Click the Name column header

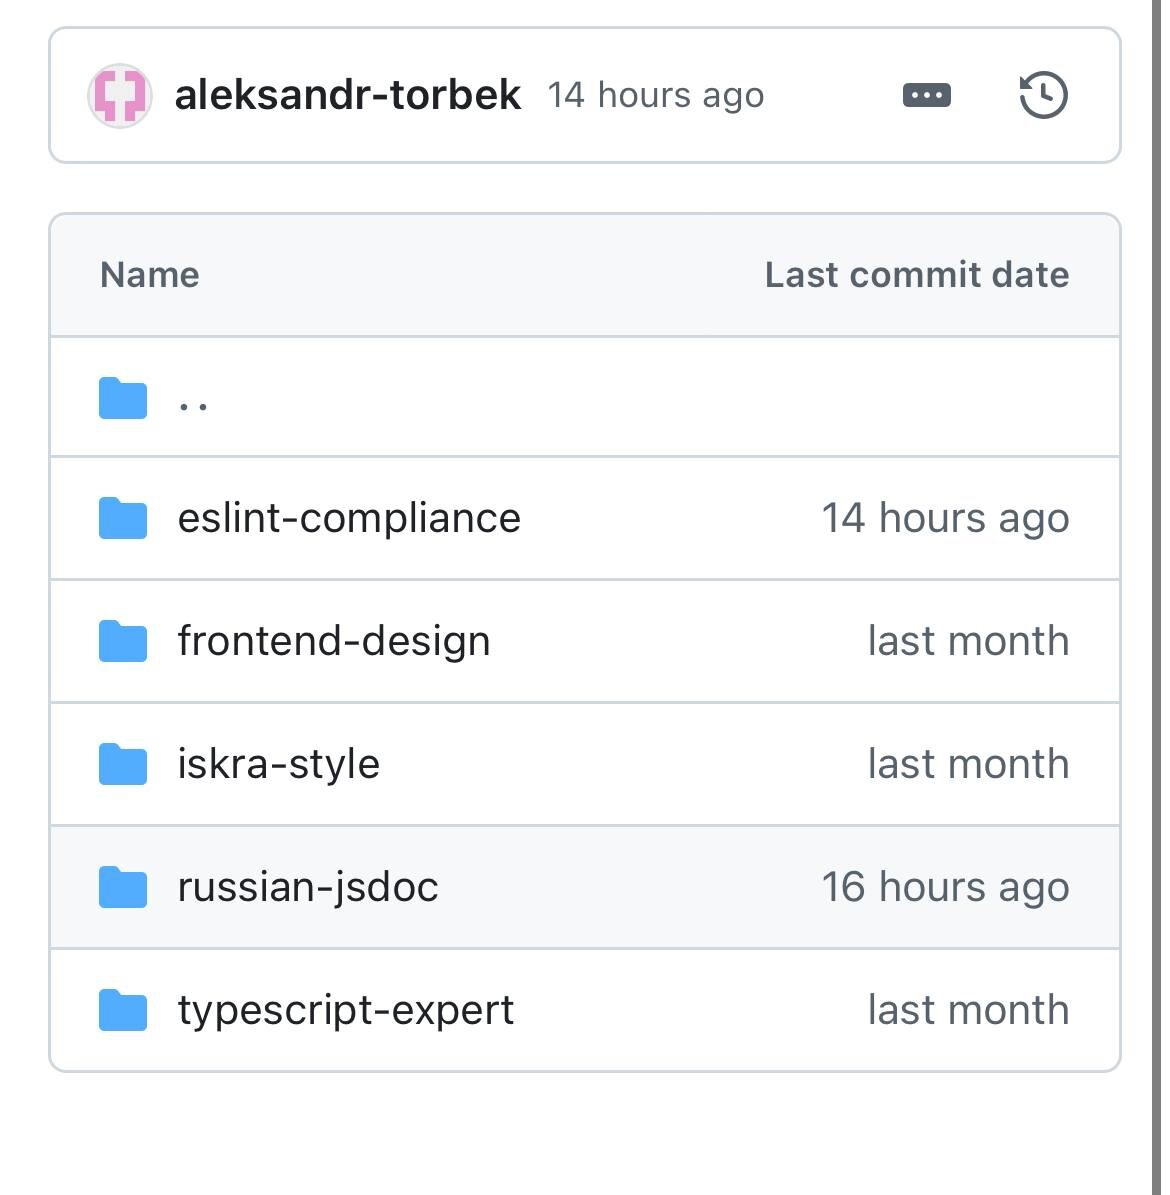(149, 275)
